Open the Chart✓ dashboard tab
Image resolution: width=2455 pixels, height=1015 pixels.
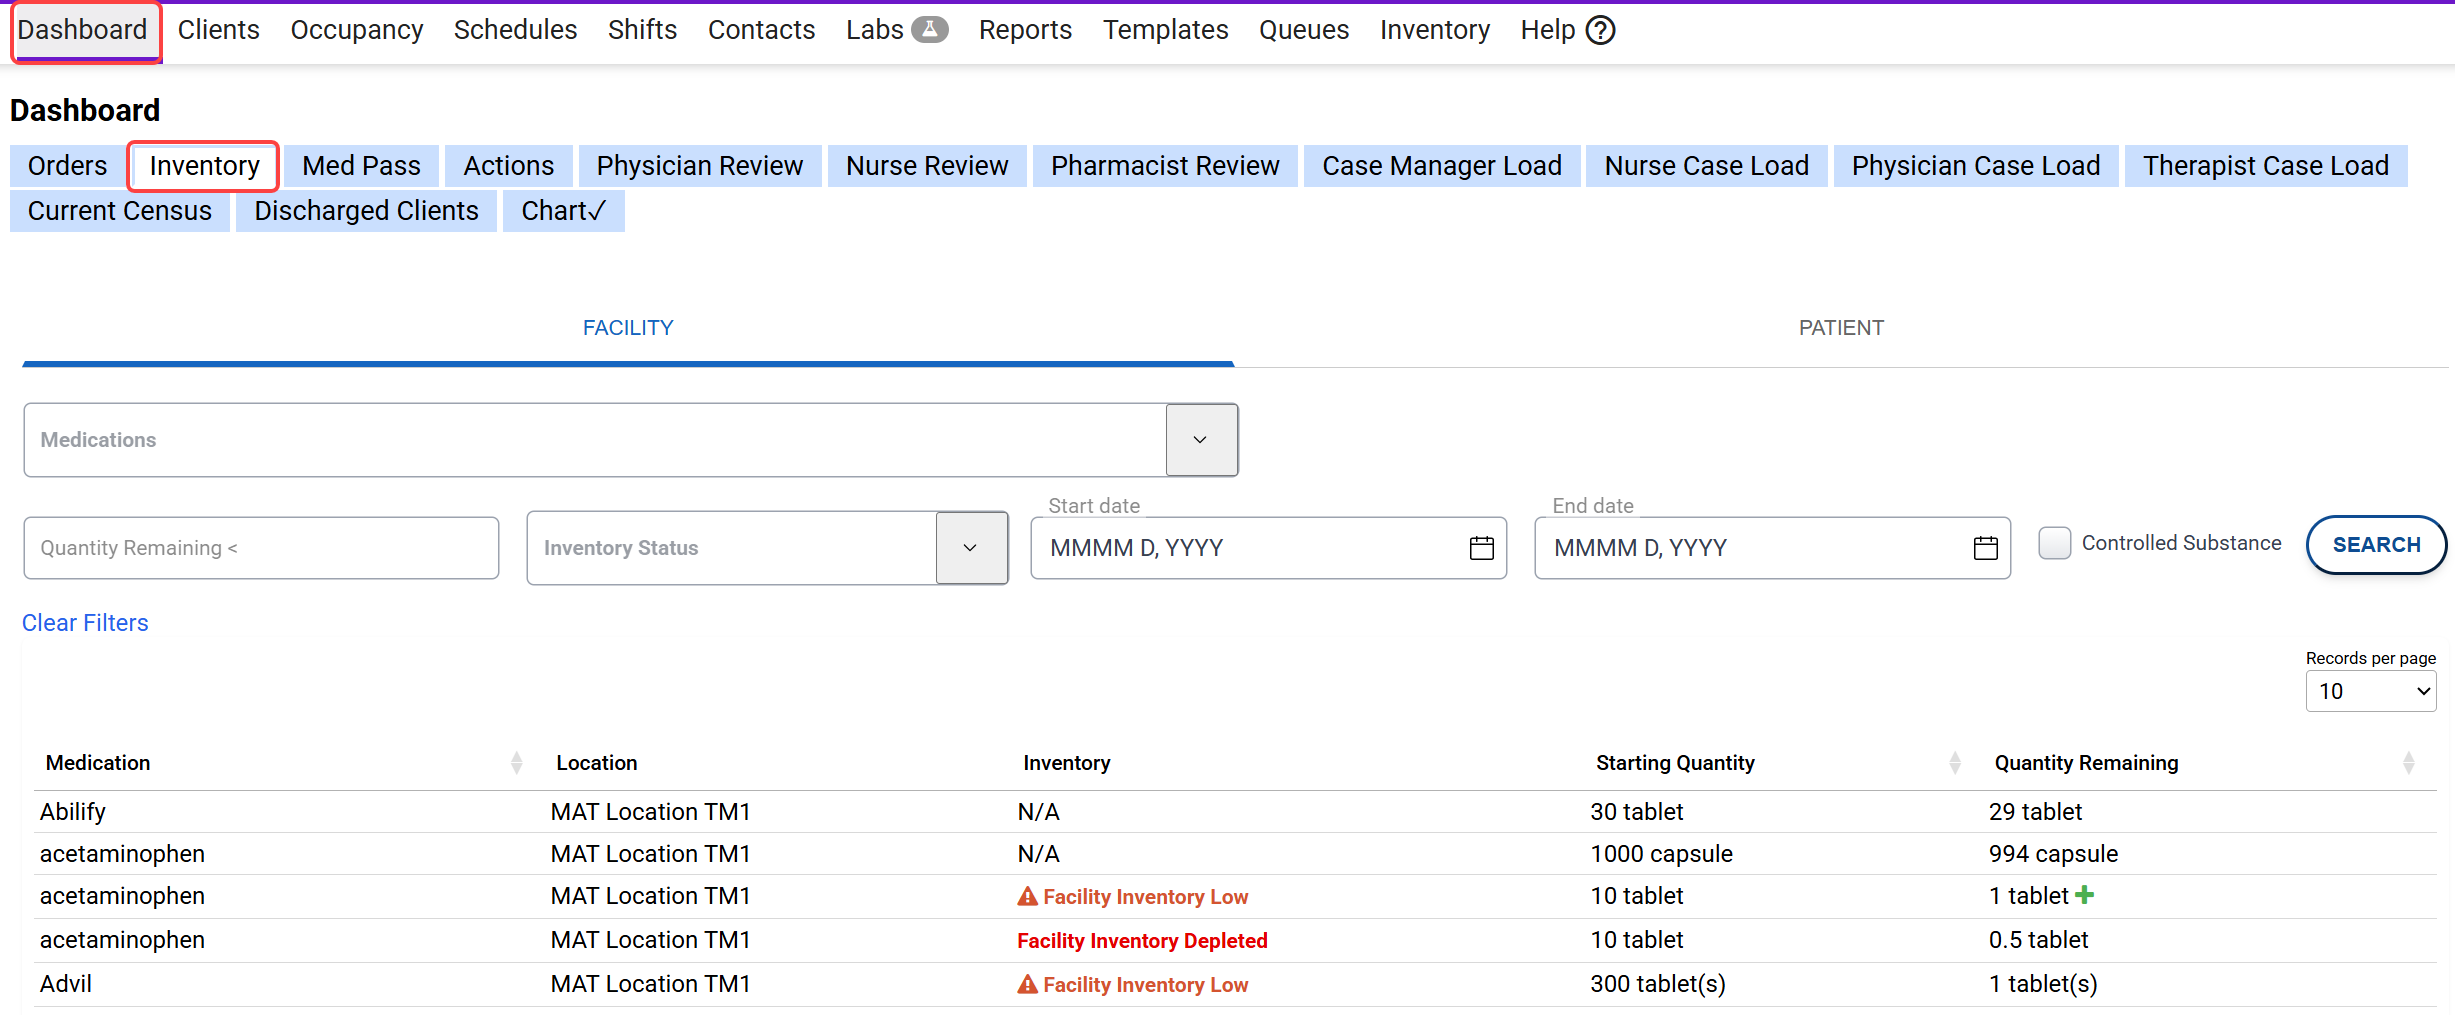(x=563, y=211)
